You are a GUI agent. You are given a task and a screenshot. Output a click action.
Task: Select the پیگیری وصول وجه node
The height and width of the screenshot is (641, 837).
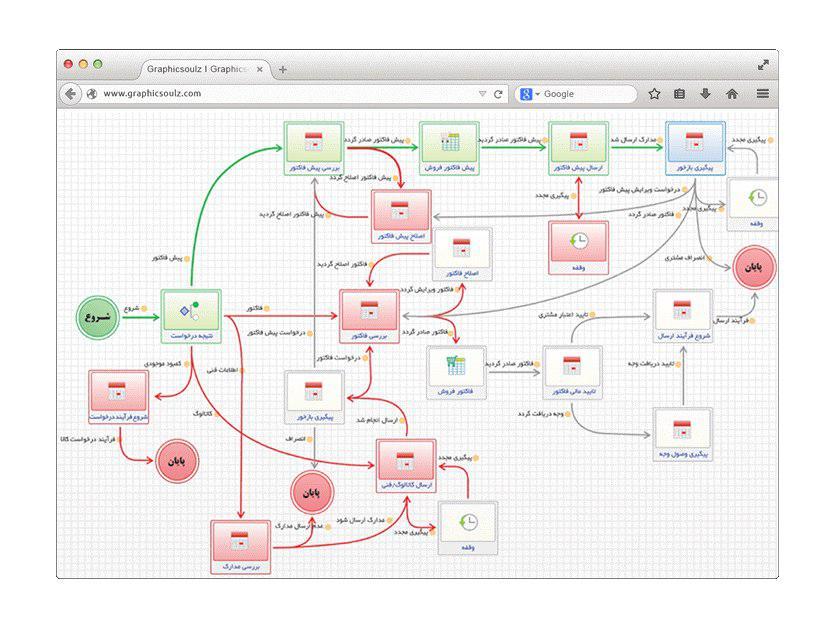click(x=683, y=434)
